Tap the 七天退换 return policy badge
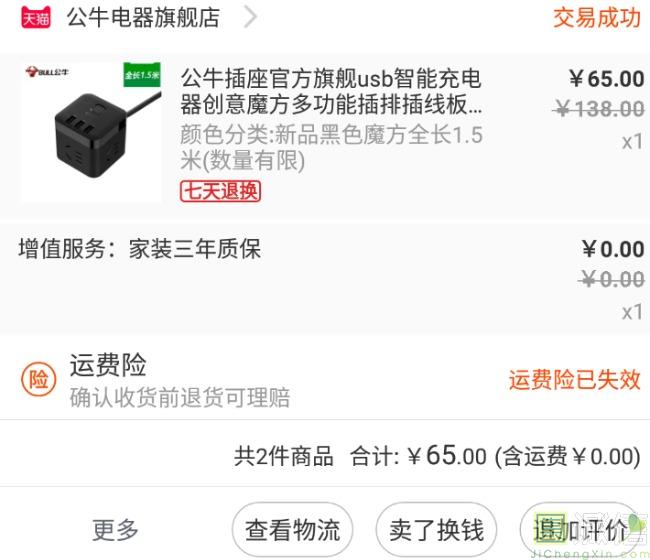This screenshot has width=650, height=560. [x=221, y=192]
